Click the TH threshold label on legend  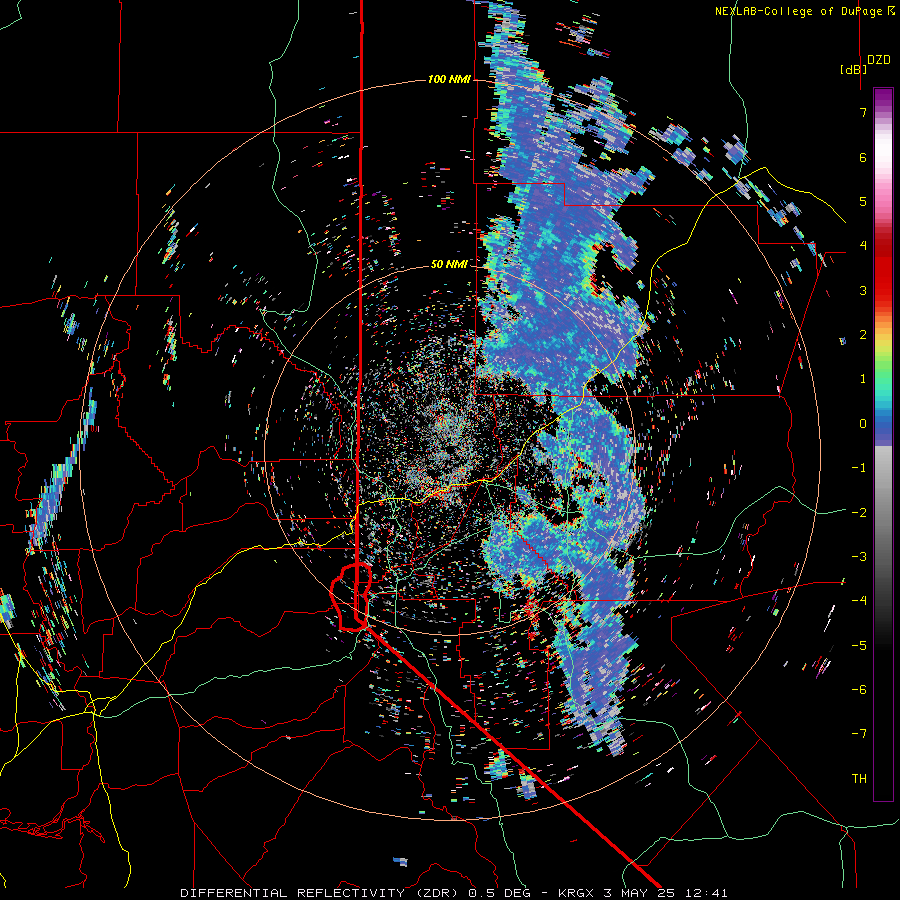pos(859,778)
